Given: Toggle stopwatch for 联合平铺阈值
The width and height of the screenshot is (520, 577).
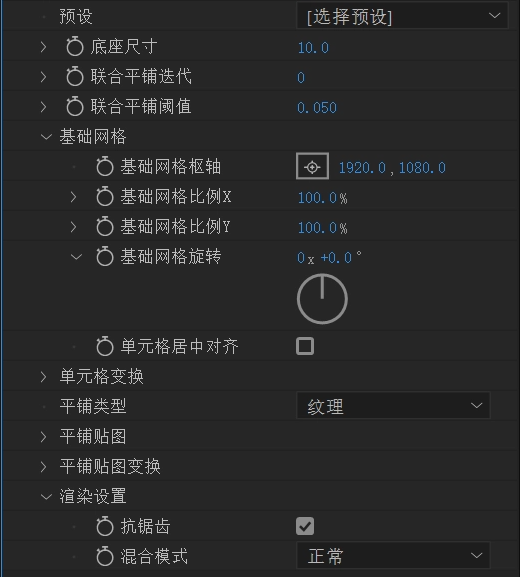Looking at the screenshot, I should pos(75,106).
